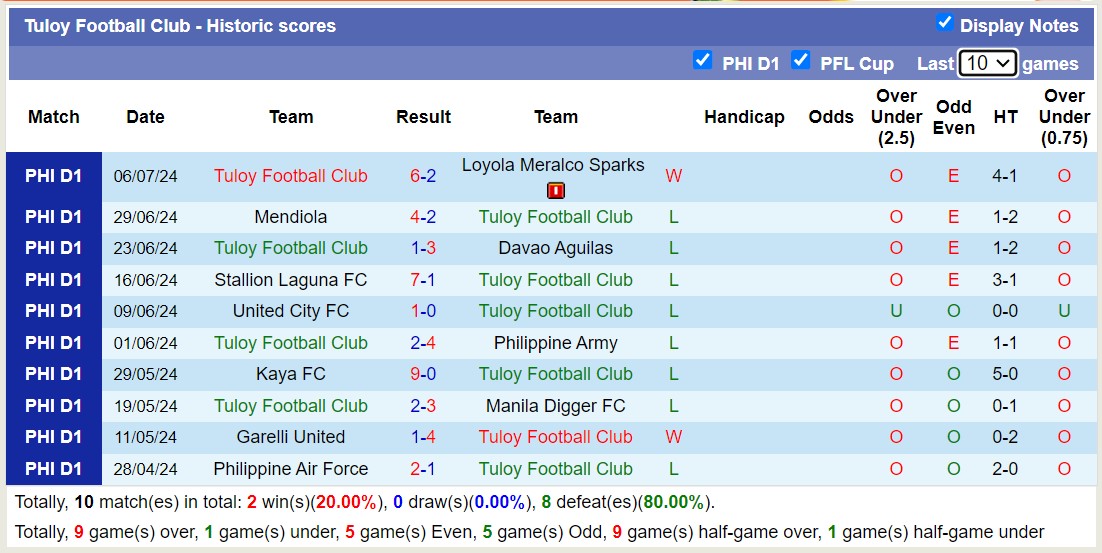This screenshot has height=553, width=1102.
Task: Click Stallion Laguna FC team name
Action: (x=291, y=280)
